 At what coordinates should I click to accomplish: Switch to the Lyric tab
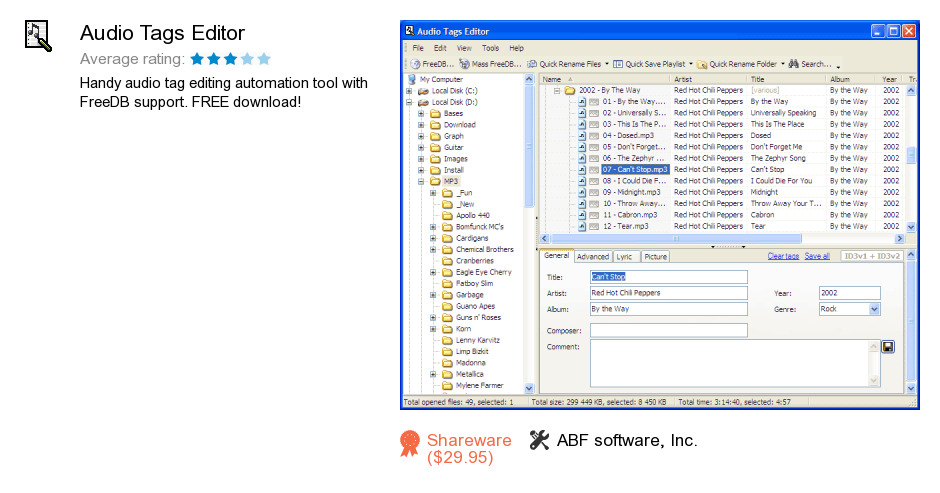pyautogui.click(x=624, y=257)
